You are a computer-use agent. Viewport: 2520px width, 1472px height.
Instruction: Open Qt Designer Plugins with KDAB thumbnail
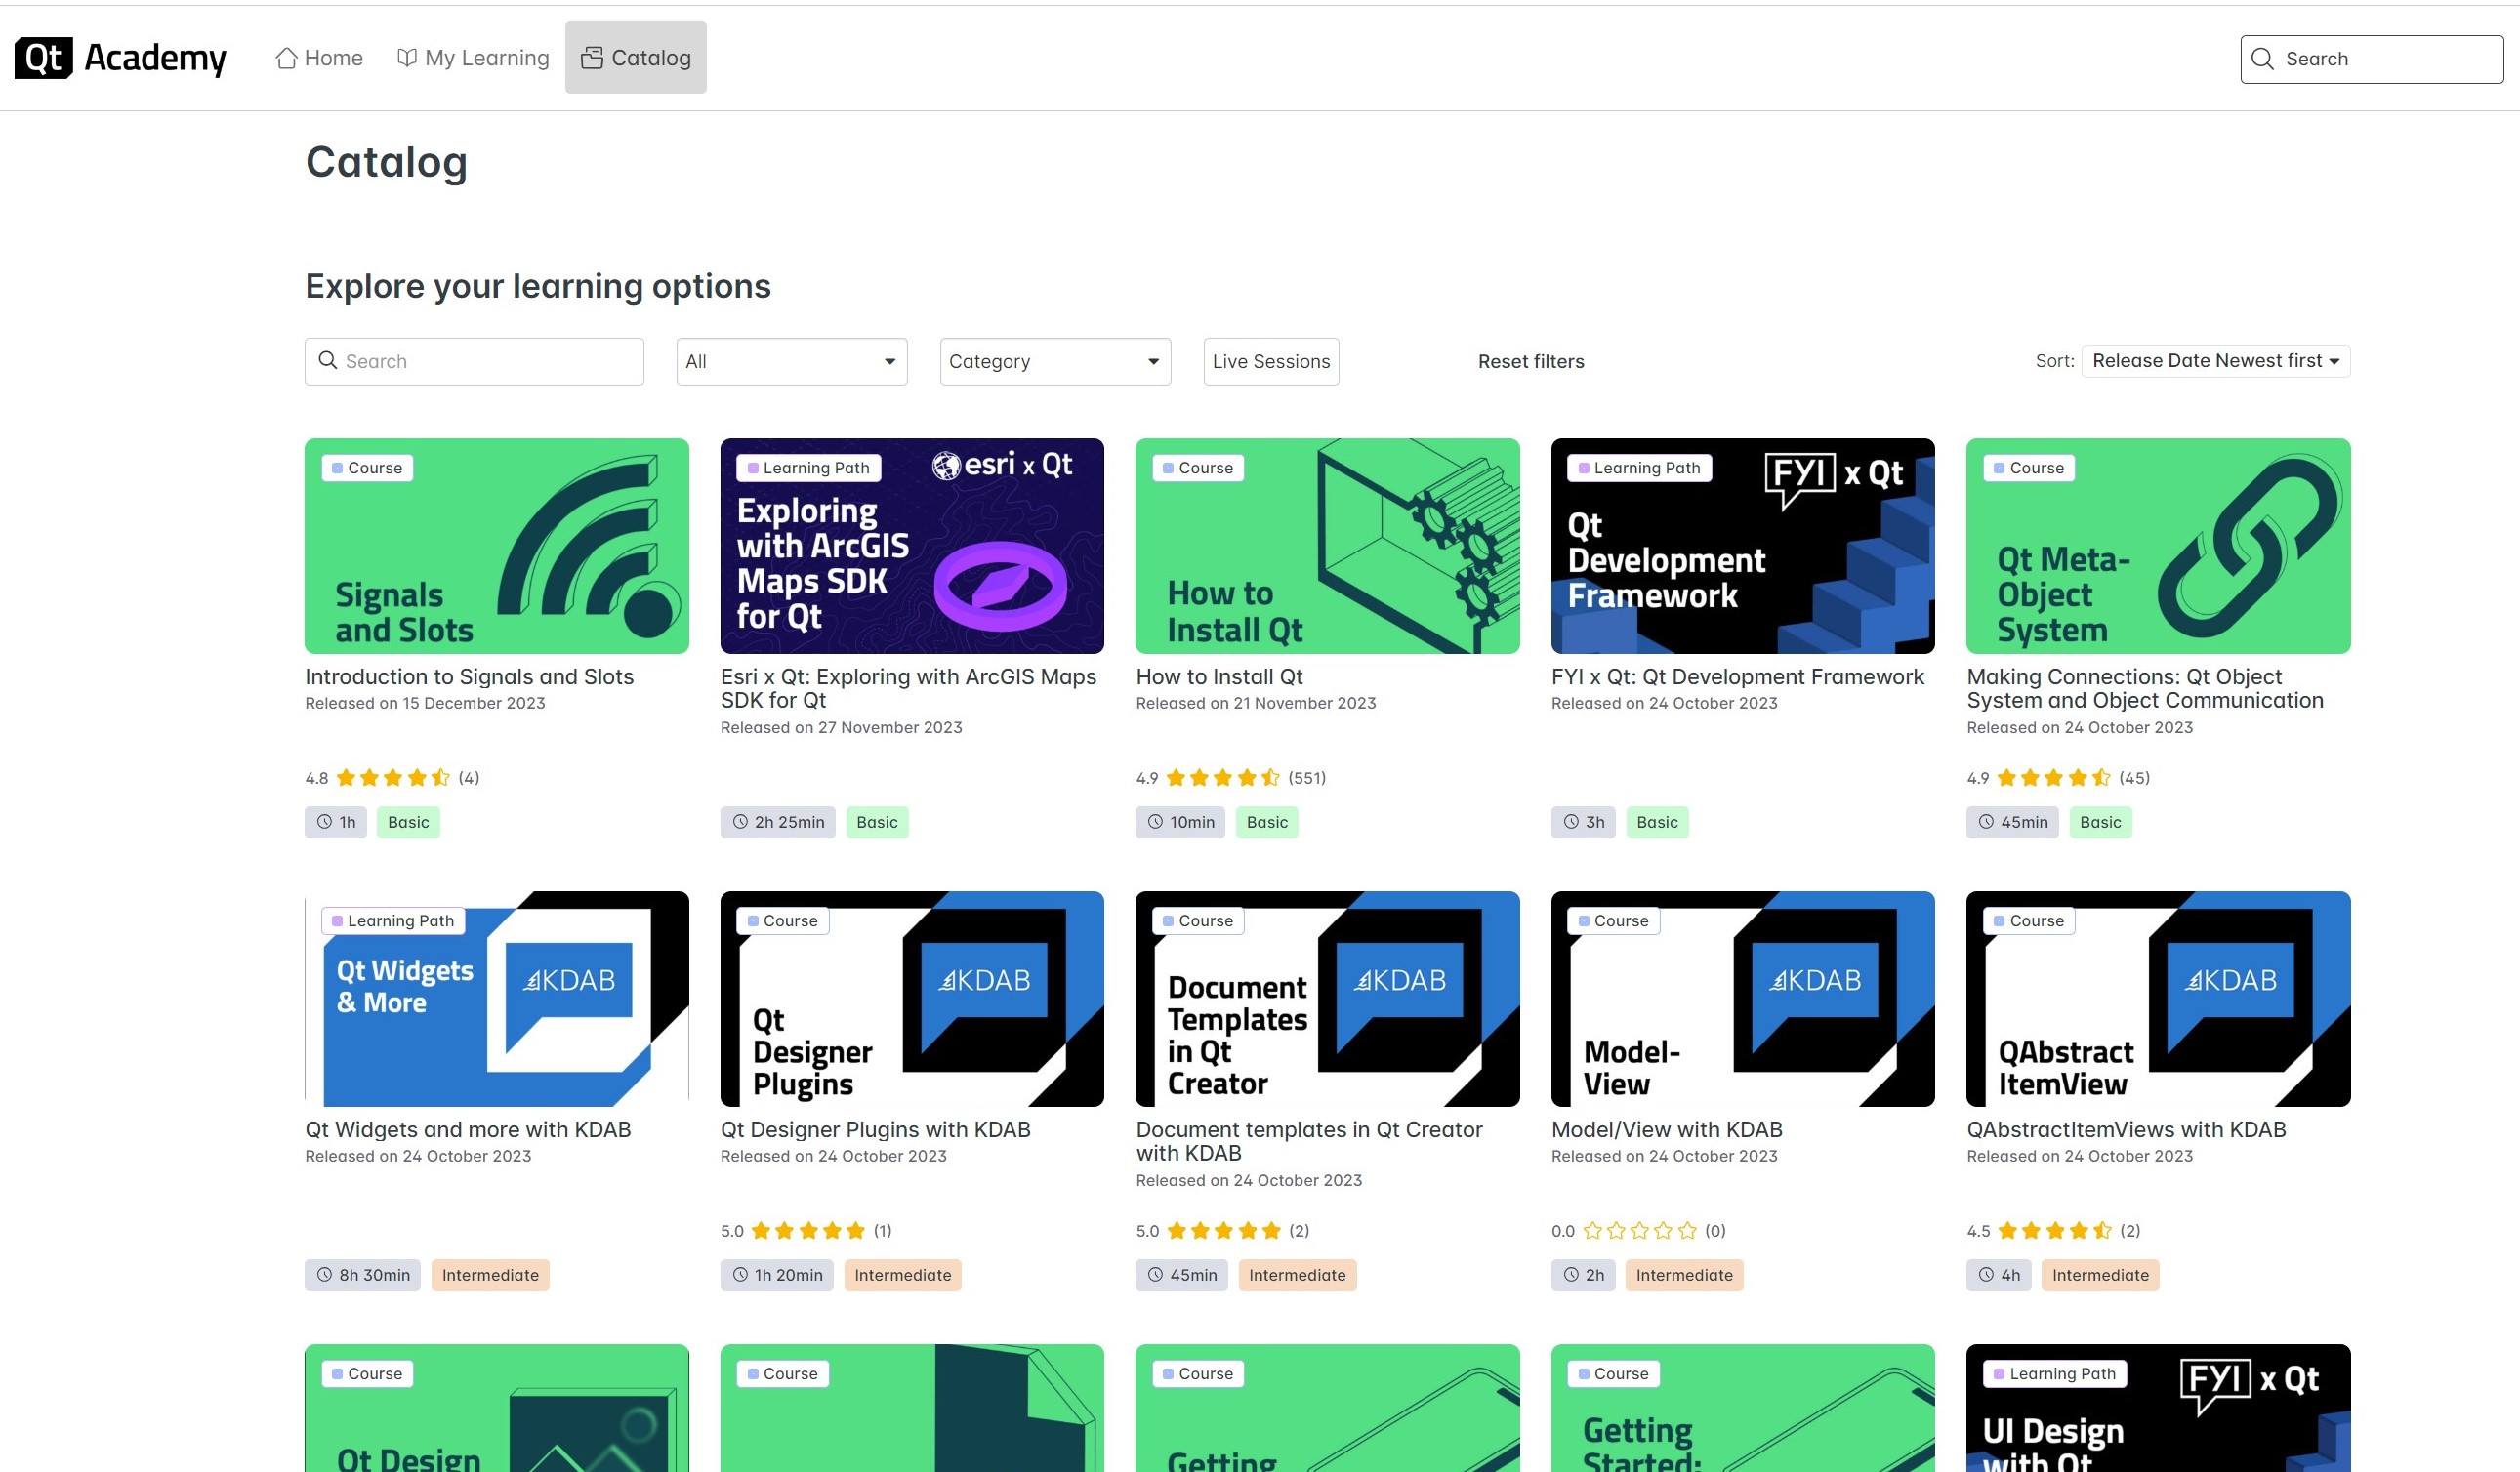911,998
